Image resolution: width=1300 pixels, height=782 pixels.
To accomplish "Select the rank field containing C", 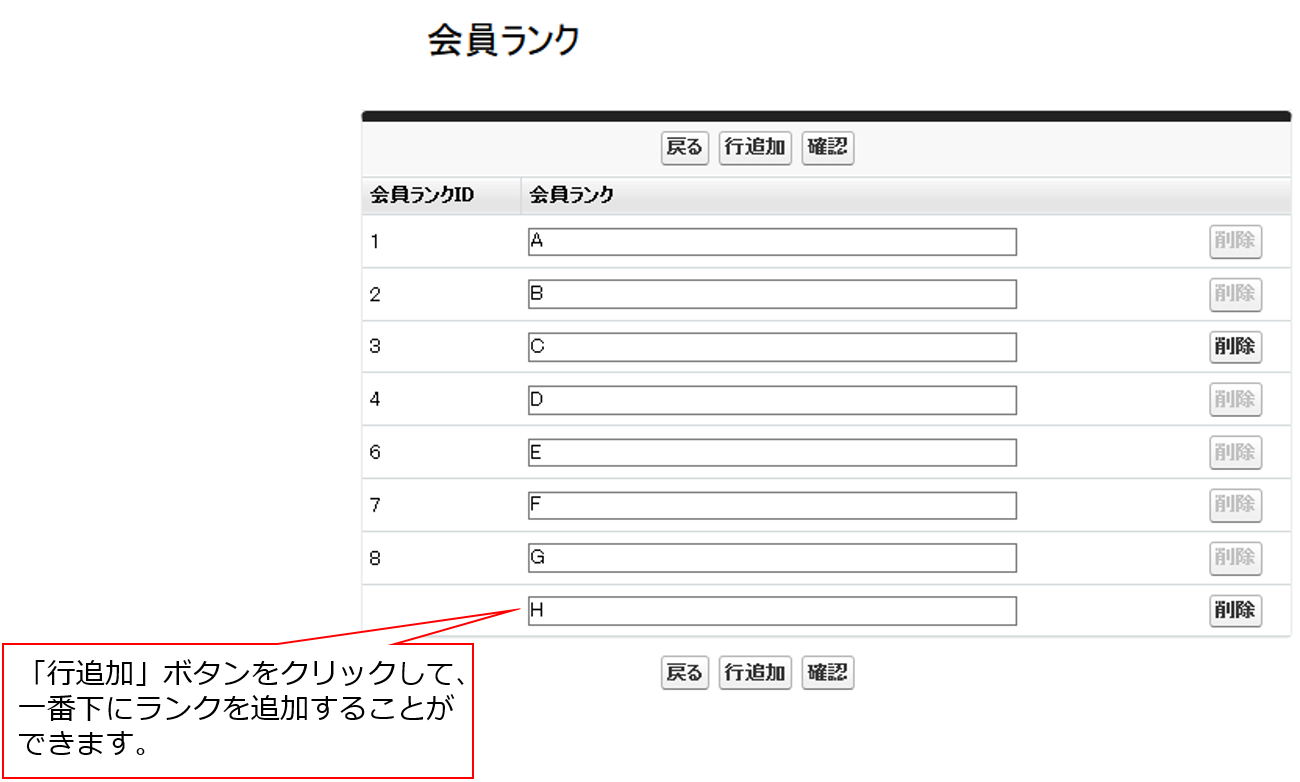I will click(772, 347).
